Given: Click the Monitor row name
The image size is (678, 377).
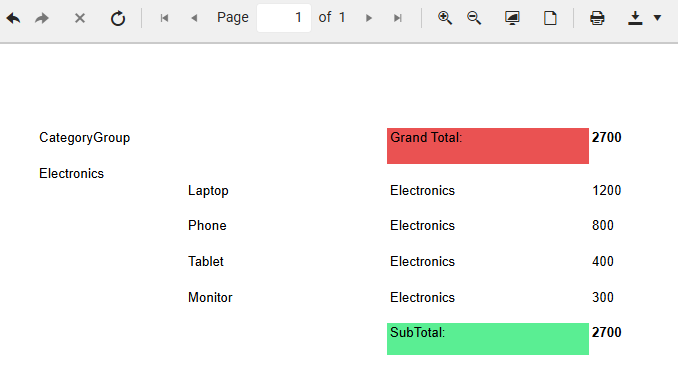Looking at the screenshot, I should tap(210, 297).
